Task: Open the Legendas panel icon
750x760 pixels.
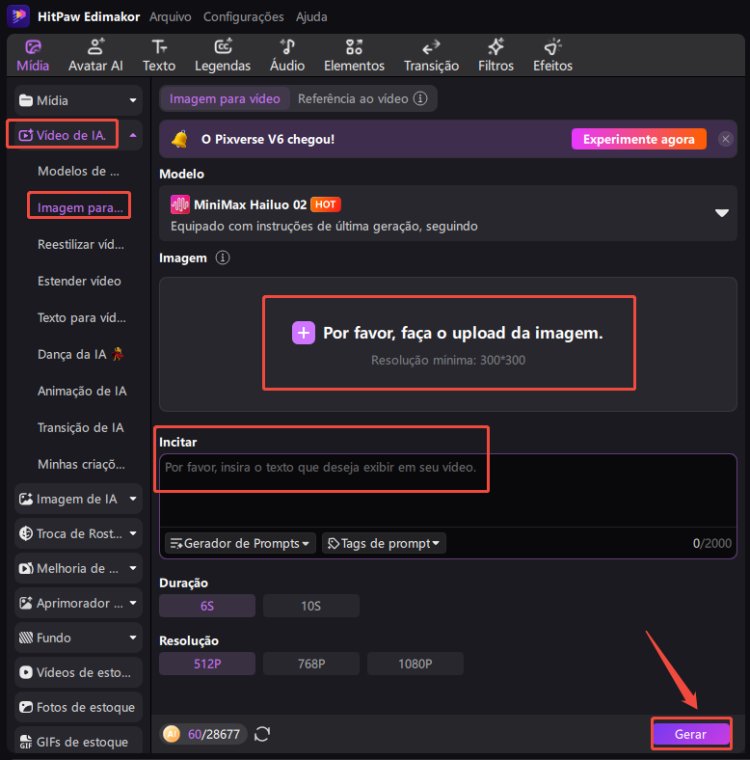Action: point(223,47)
